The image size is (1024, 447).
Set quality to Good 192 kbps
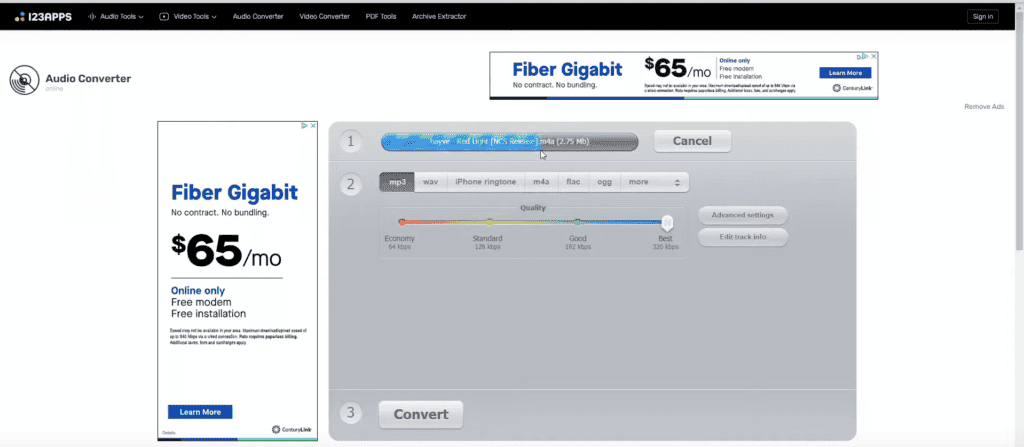[x=577, y=222]
